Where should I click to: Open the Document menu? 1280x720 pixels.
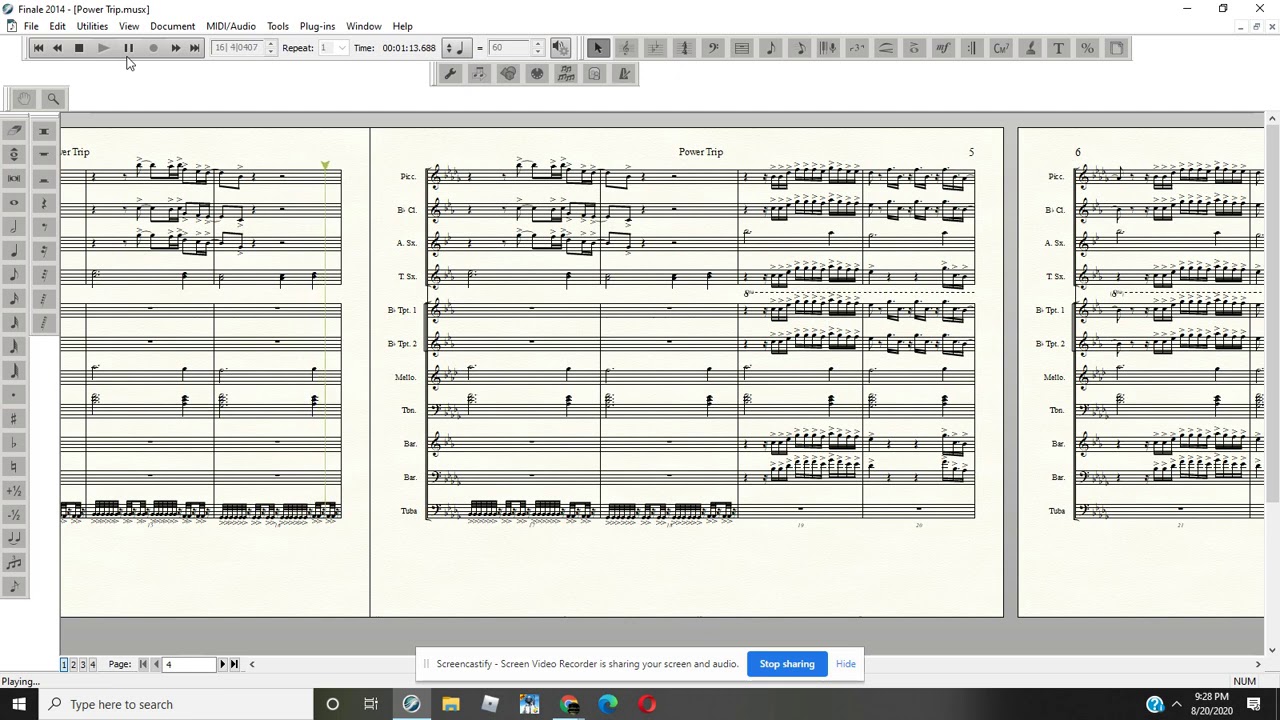click(x=173, y=26)
